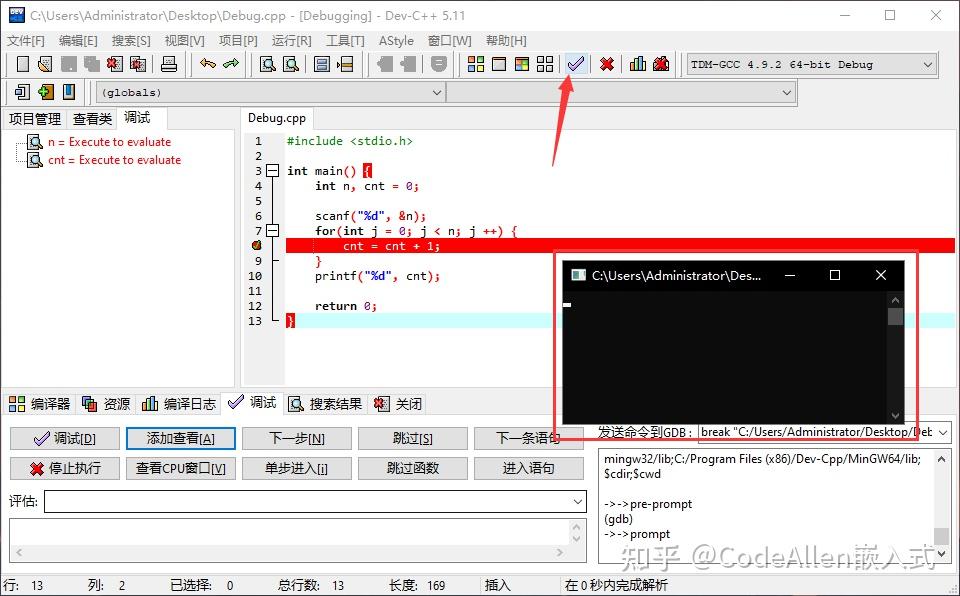Open the 工具[T] menu
Viewport: 960px width, 596px height.
[345, 40]
